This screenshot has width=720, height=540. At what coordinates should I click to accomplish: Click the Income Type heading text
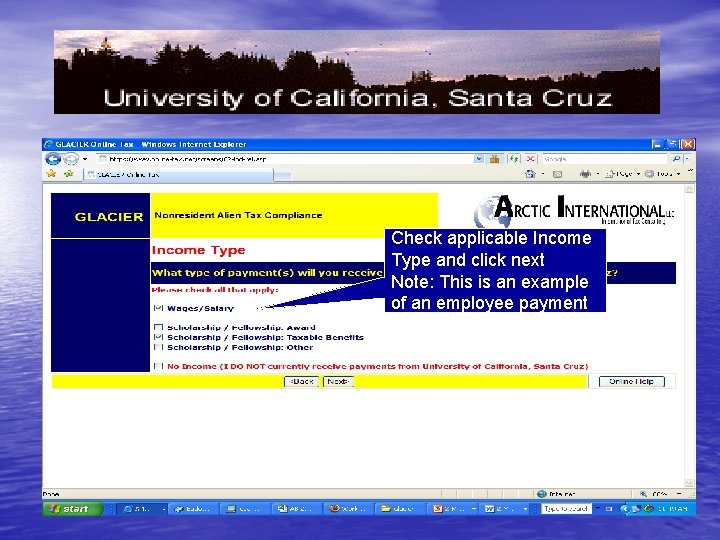[198, 250]
